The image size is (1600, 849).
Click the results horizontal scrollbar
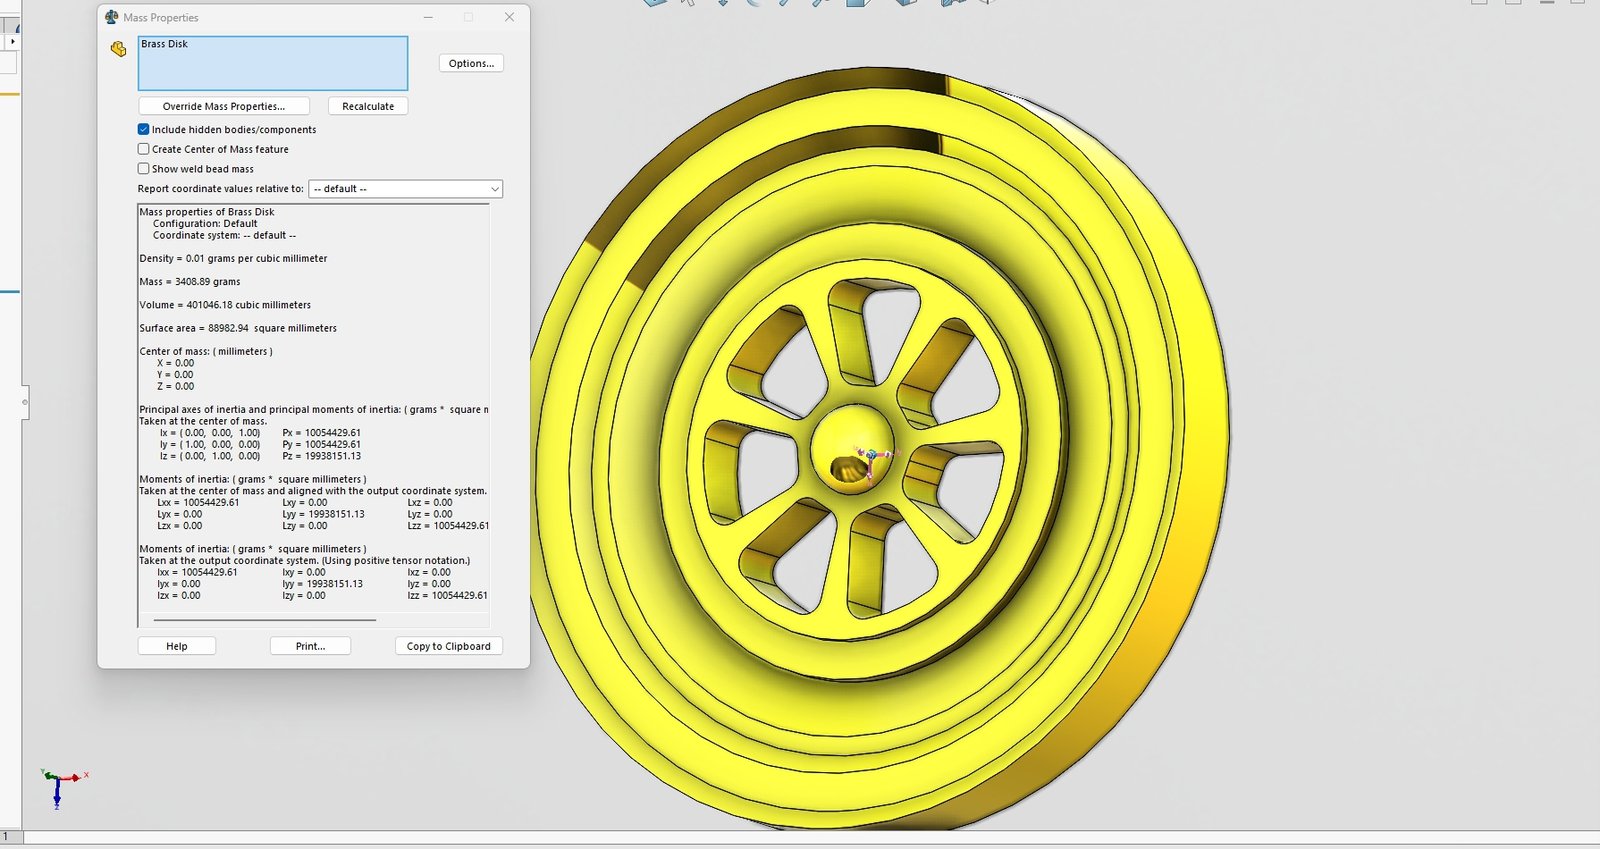pyautogui.click(x=265, y=620)
